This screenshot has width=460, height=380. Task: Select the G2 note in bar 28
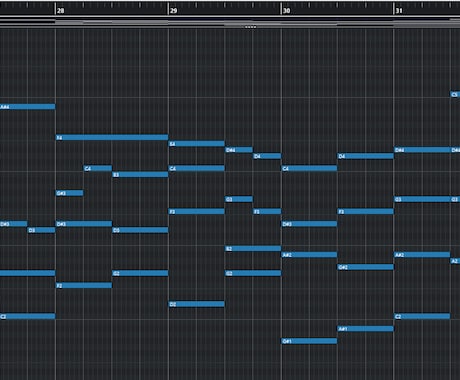point(140,273)
